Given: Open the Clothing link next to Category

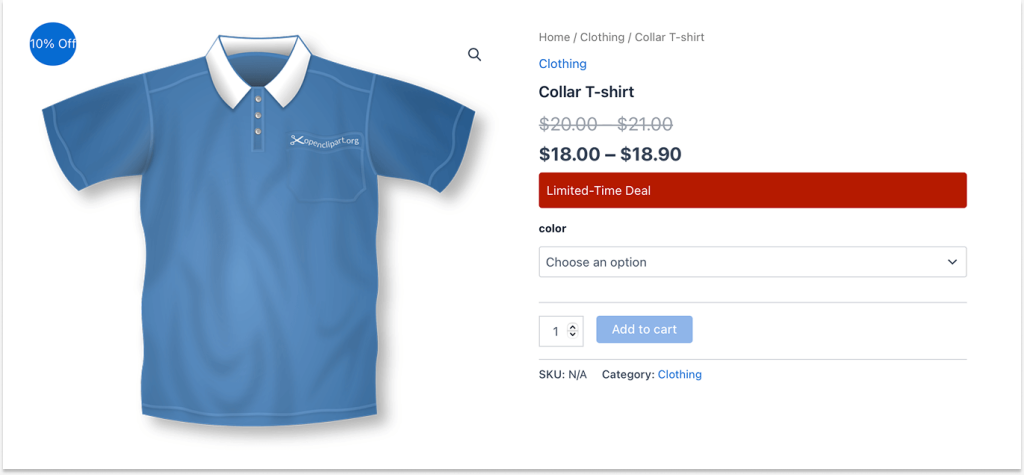Looking at the screenshot, I should pos(679,374).
